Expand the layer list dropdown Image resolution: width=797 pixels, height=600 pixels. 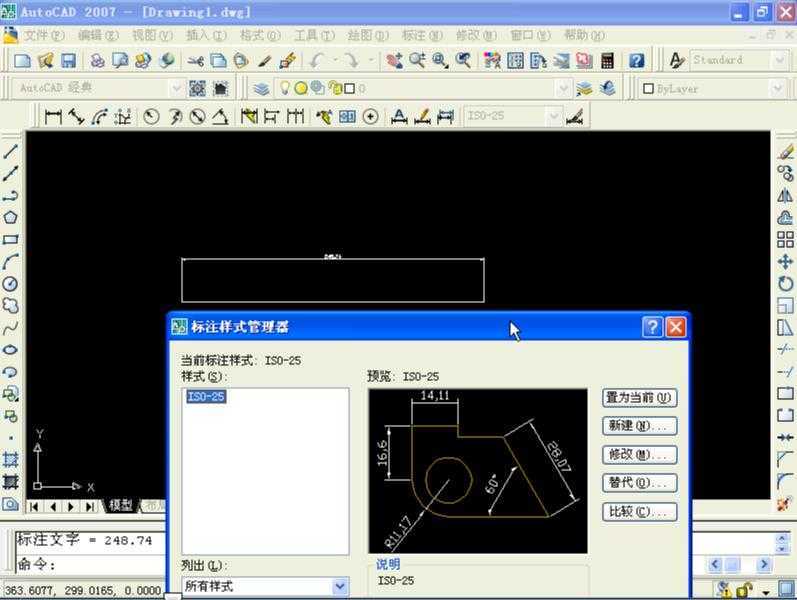563,88
